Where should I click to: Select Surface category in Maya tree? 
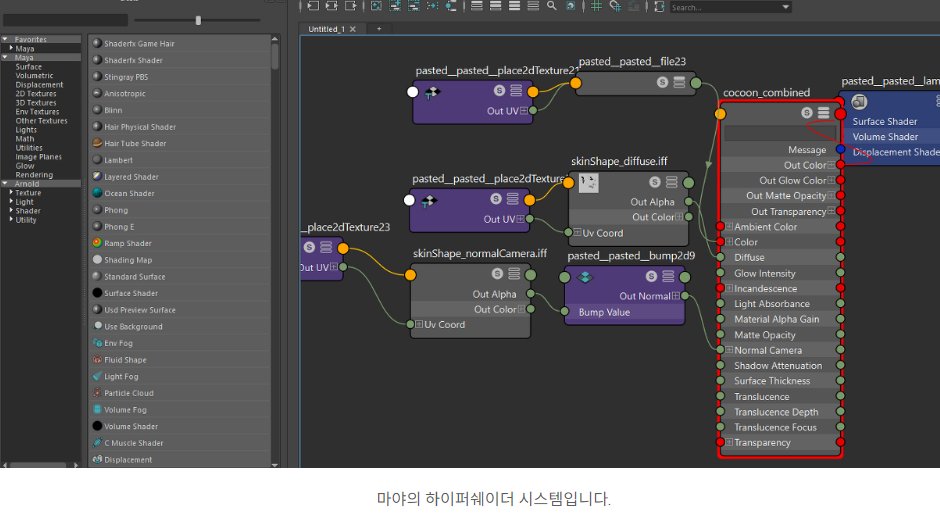coord(29,67)
